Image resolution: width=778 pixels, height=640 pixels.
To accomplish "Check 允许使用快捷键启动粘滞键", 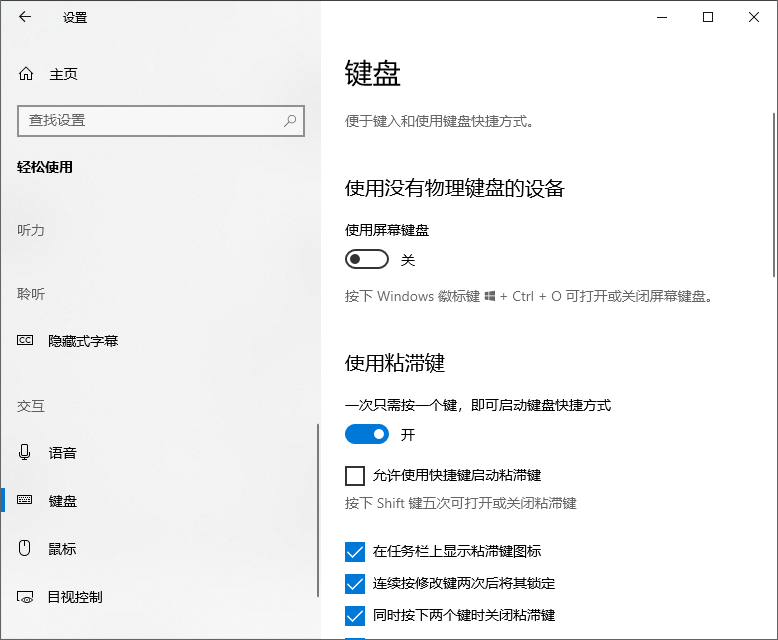I will click(355, 476).
